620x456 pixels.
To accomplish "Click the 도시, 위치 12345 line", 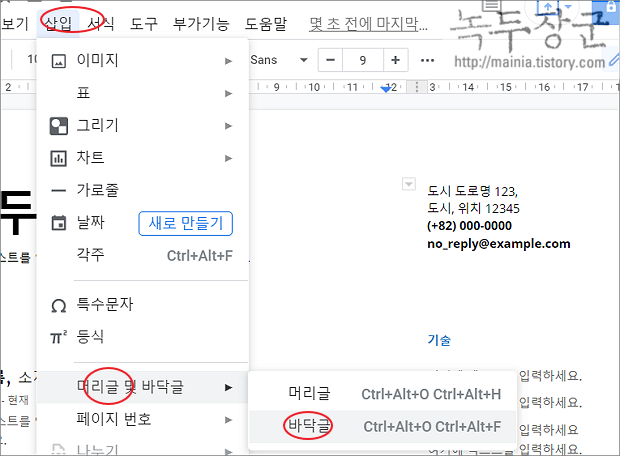I will (473, 208).
